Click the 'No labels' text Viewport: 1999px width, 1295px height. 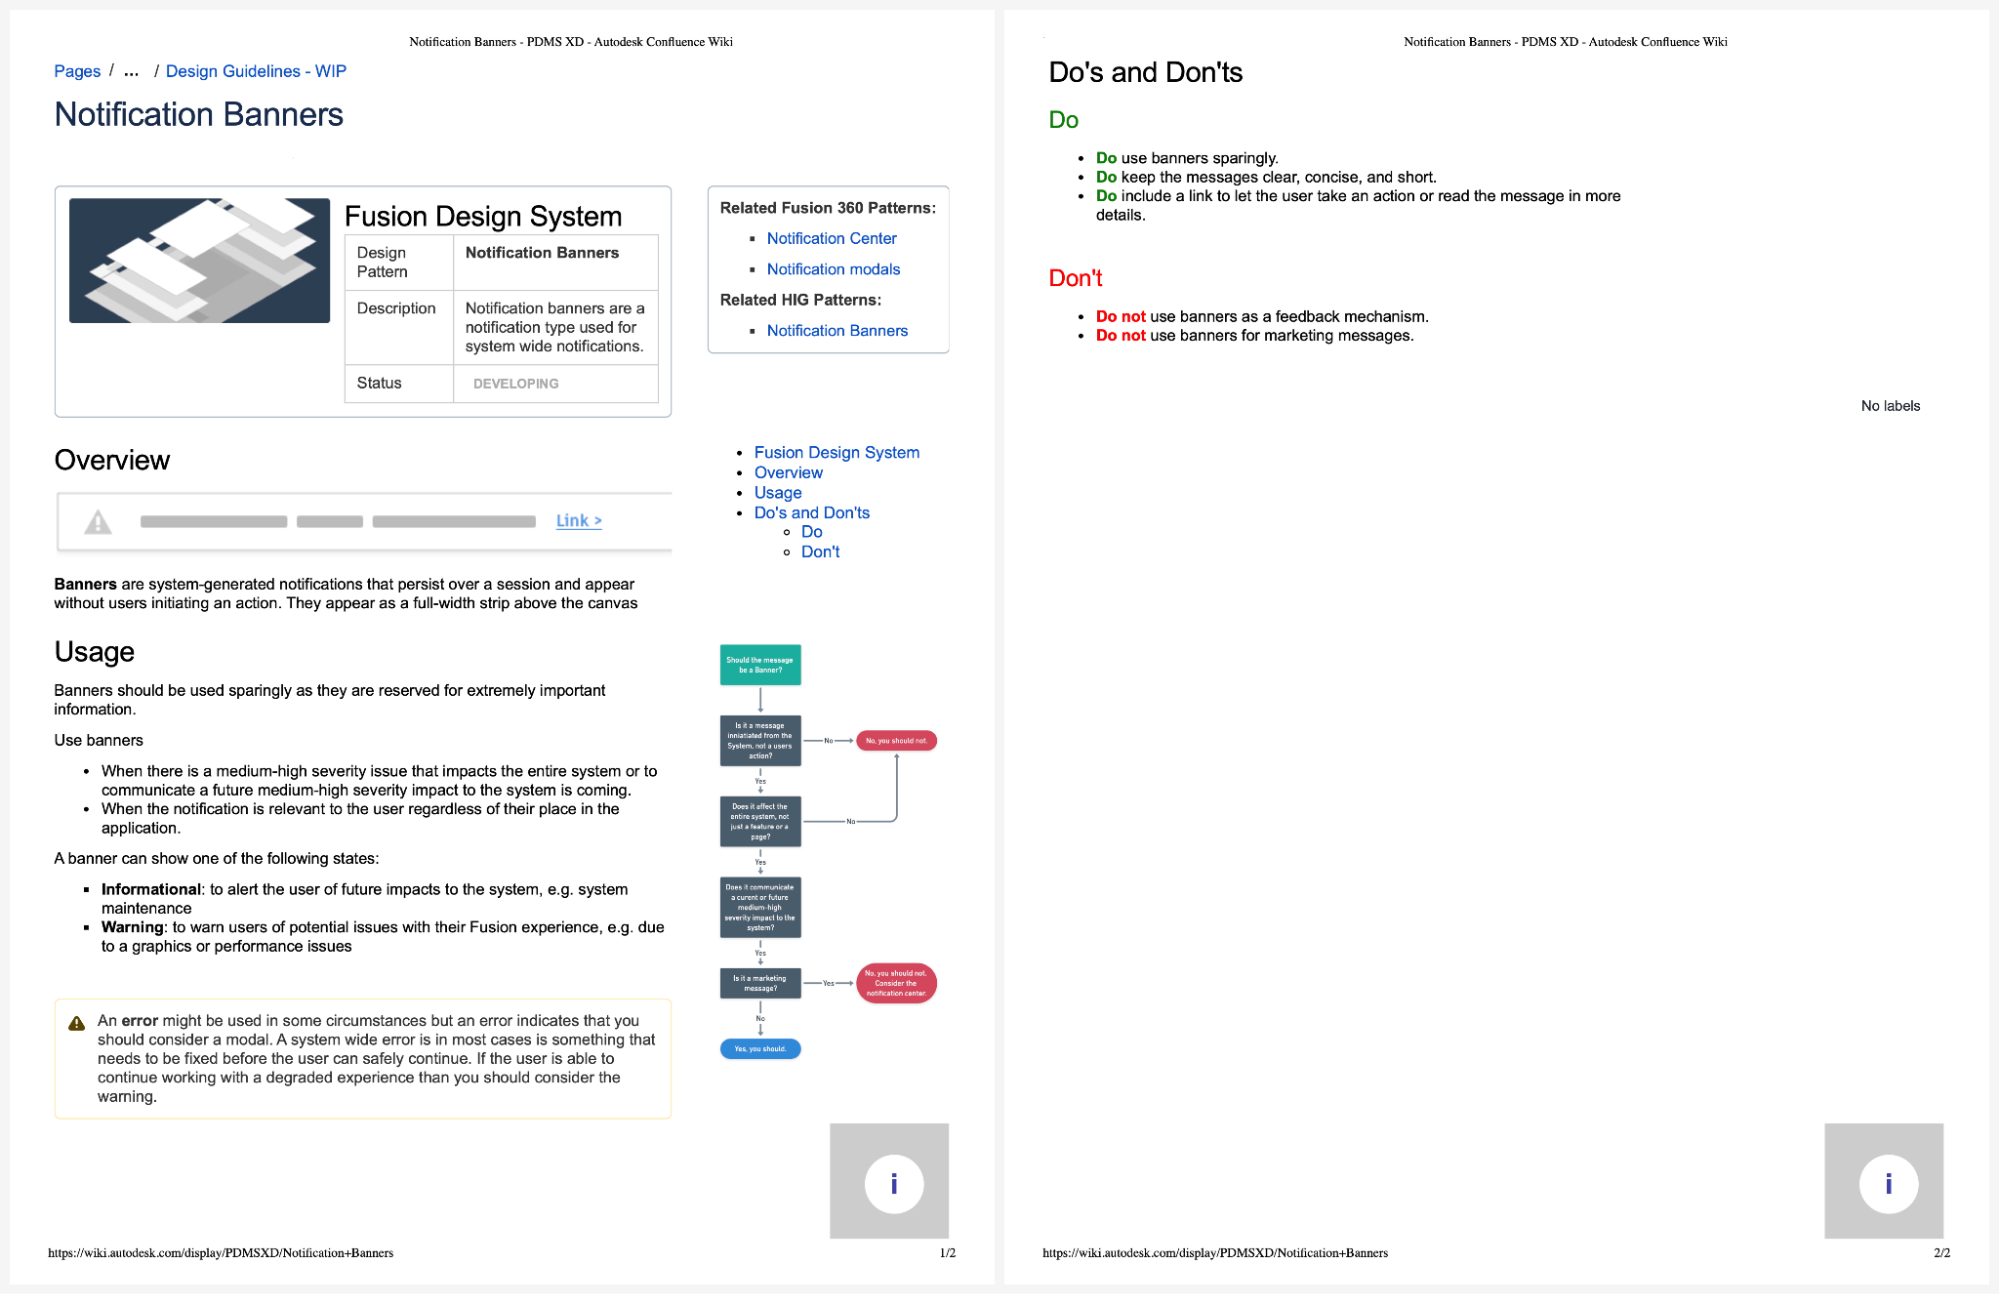tap(1890, 406)
